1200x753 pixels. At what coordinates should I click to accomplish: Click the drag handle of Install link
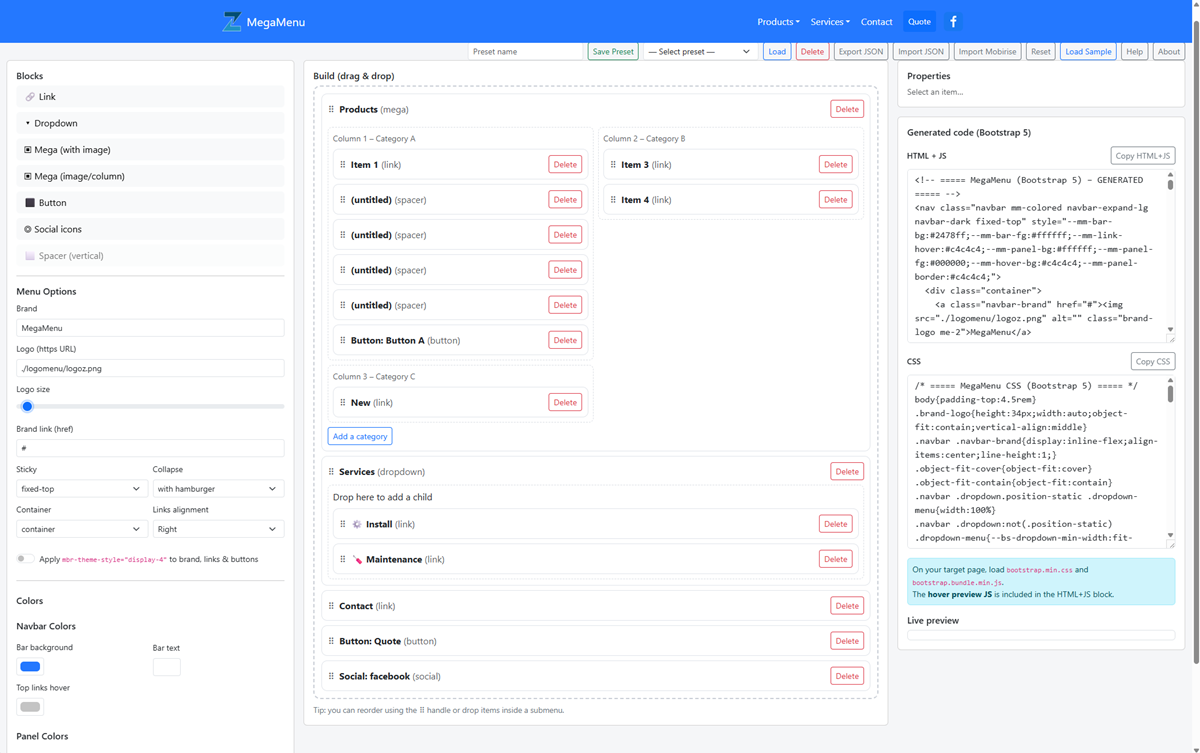pyautogui.click(x=342, y=524)
